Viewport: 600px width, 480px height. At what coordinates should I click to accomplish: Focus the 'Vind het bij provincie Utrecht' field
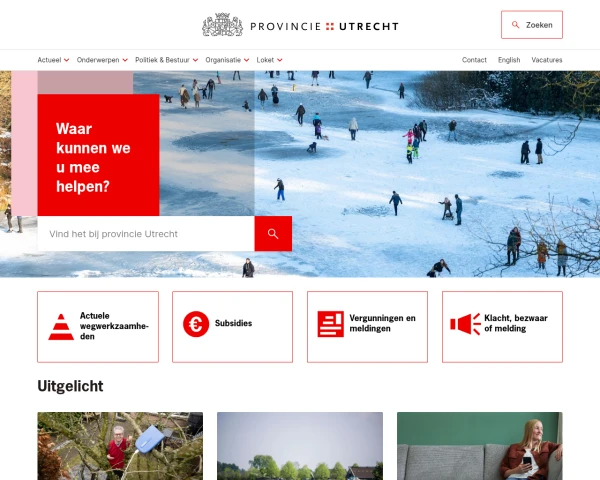click(x=146, y=233)
